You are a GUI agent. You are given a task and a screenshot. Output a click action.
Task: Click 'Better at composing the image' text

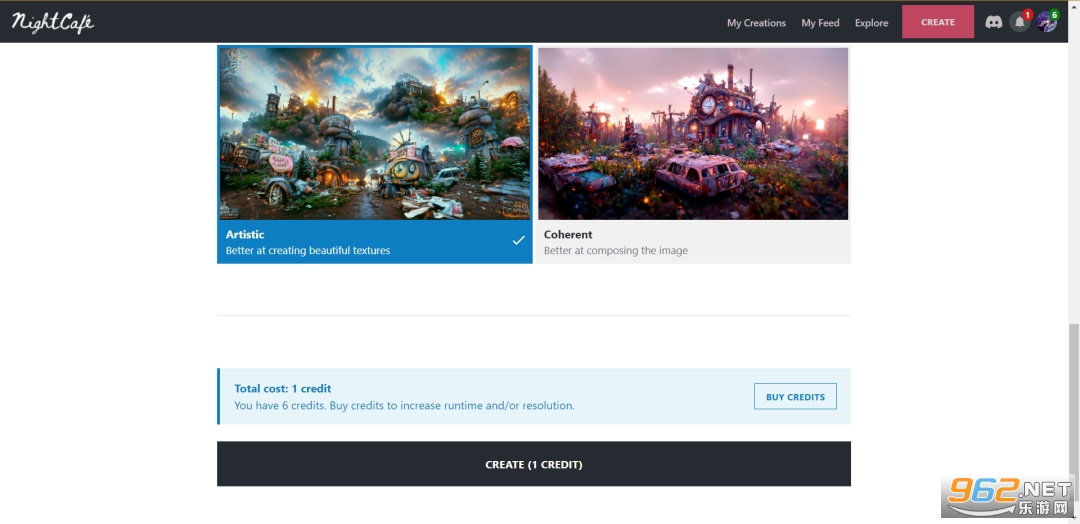(616, 251)
